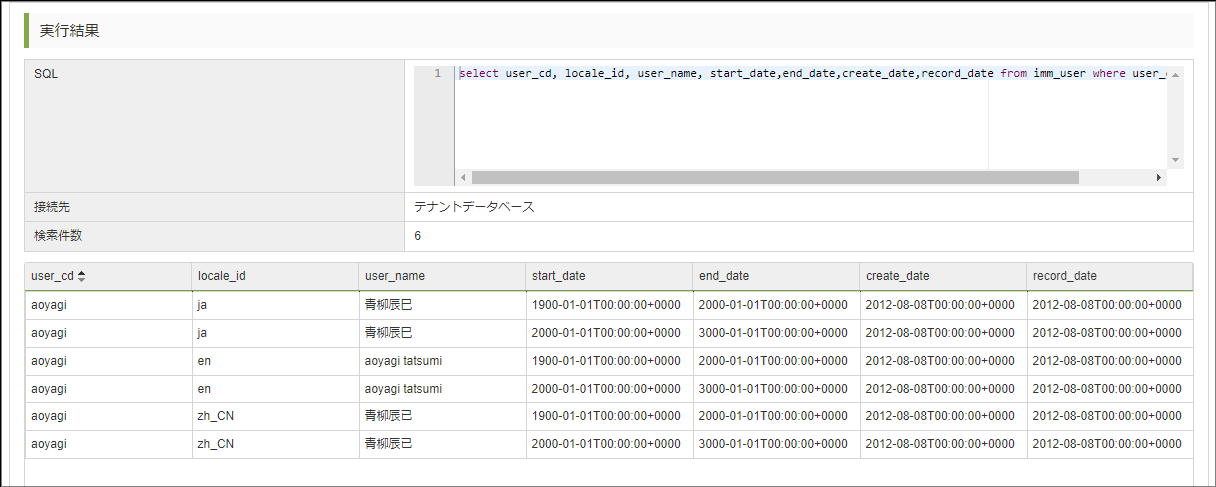Click the first zh_CN locale cell

point(216,416)
